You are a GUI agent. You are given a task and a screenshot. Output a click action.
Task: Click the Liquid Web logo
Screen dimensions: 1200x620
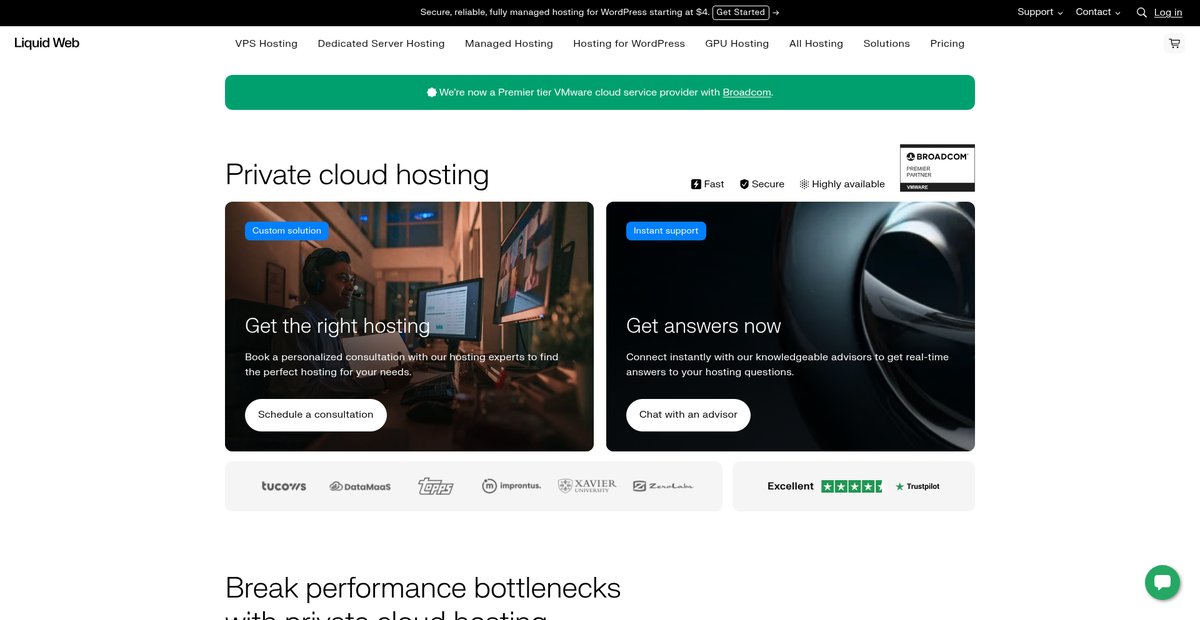pyautogui.click(x=47, y=43)
